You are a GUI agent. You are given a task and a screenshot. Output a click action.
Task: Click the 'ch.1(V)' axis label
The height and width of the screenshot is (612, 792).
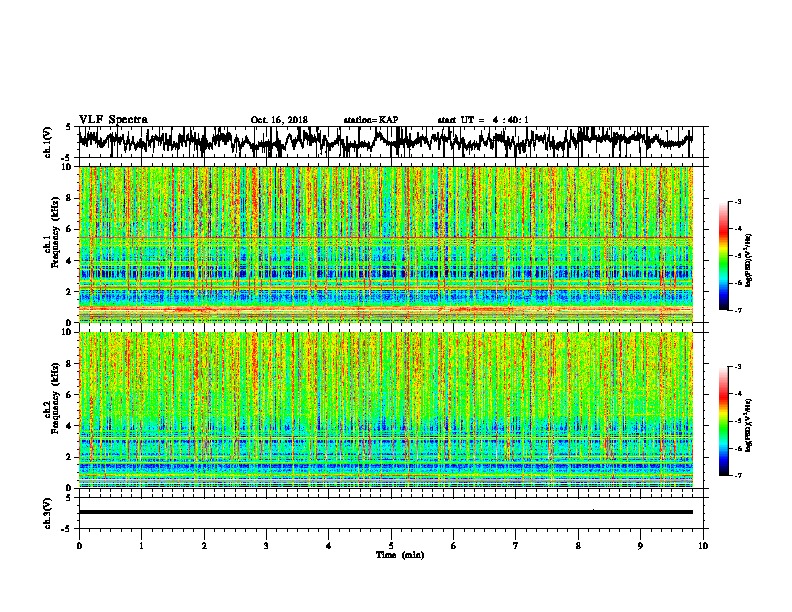(x=48, y=142)
